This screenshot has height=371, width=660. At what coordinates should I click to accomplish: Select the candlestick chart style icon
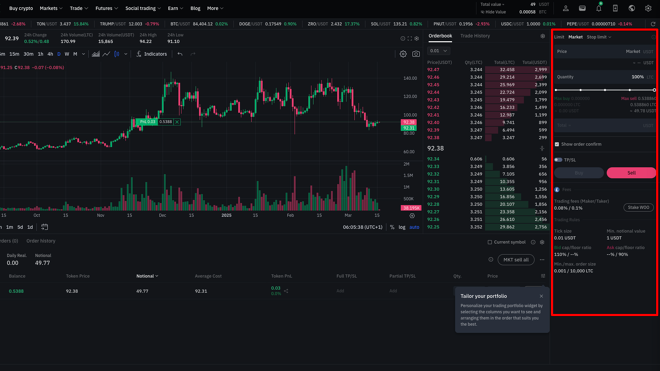[x=117, y=54]
